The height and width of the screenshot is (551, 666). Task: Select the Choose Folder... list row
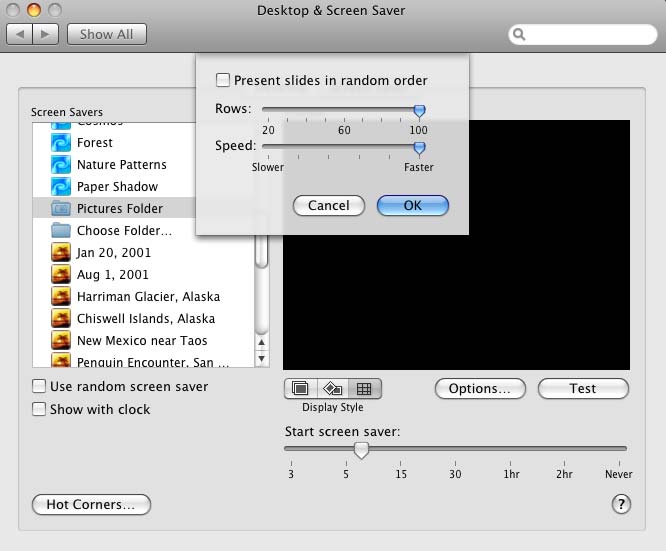click(x=143, y=231)
